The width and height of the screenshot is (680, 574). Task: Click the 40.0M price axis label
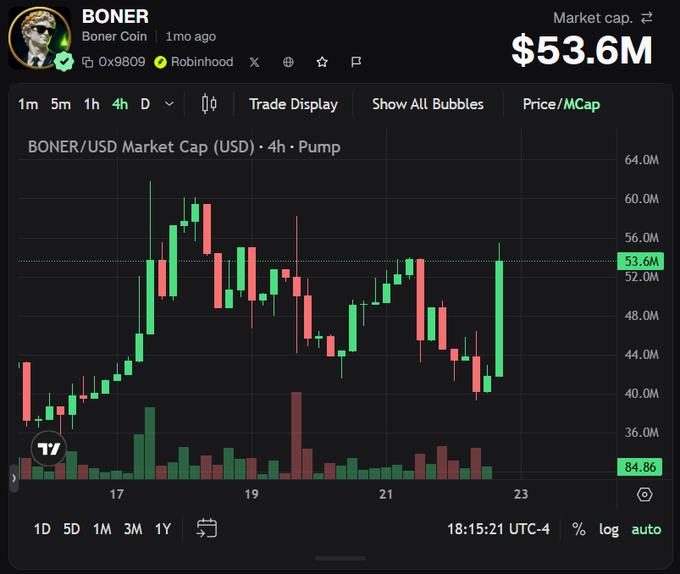tap(641, 394)
